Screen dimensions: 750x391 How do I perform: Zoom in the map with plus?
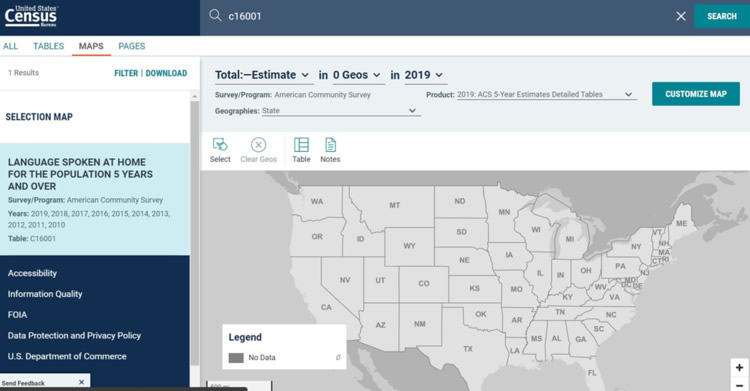point(739,368)
